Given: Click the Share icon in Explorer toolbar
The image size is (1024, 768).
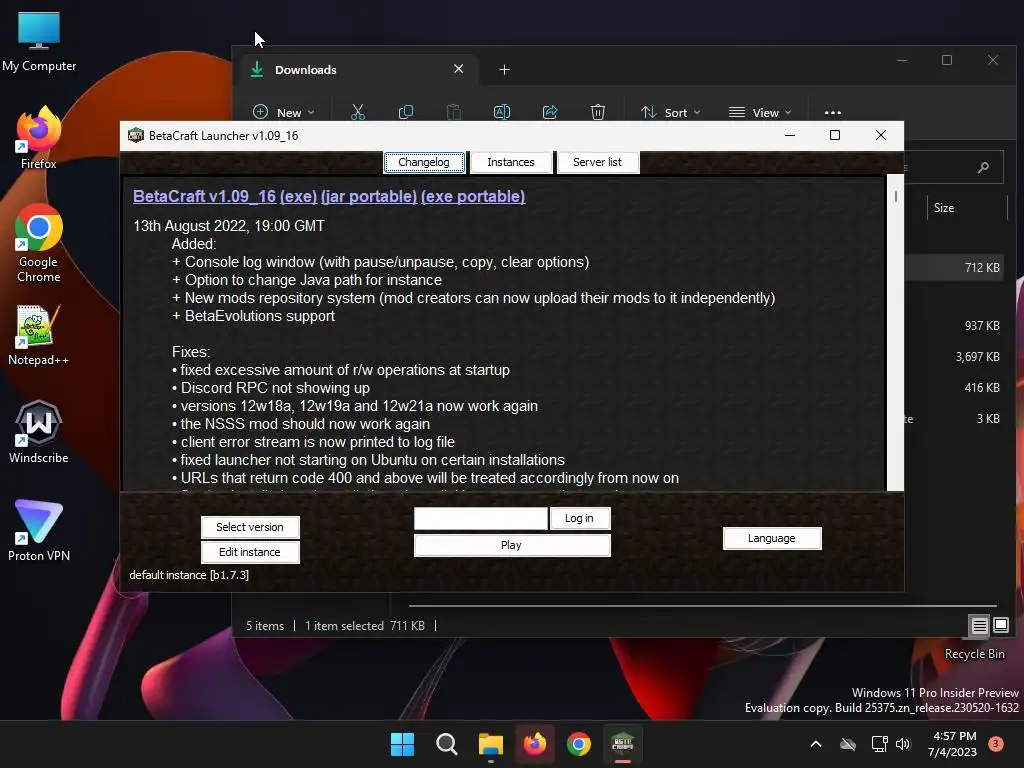Looking at the screenshot, I should 550,112.
